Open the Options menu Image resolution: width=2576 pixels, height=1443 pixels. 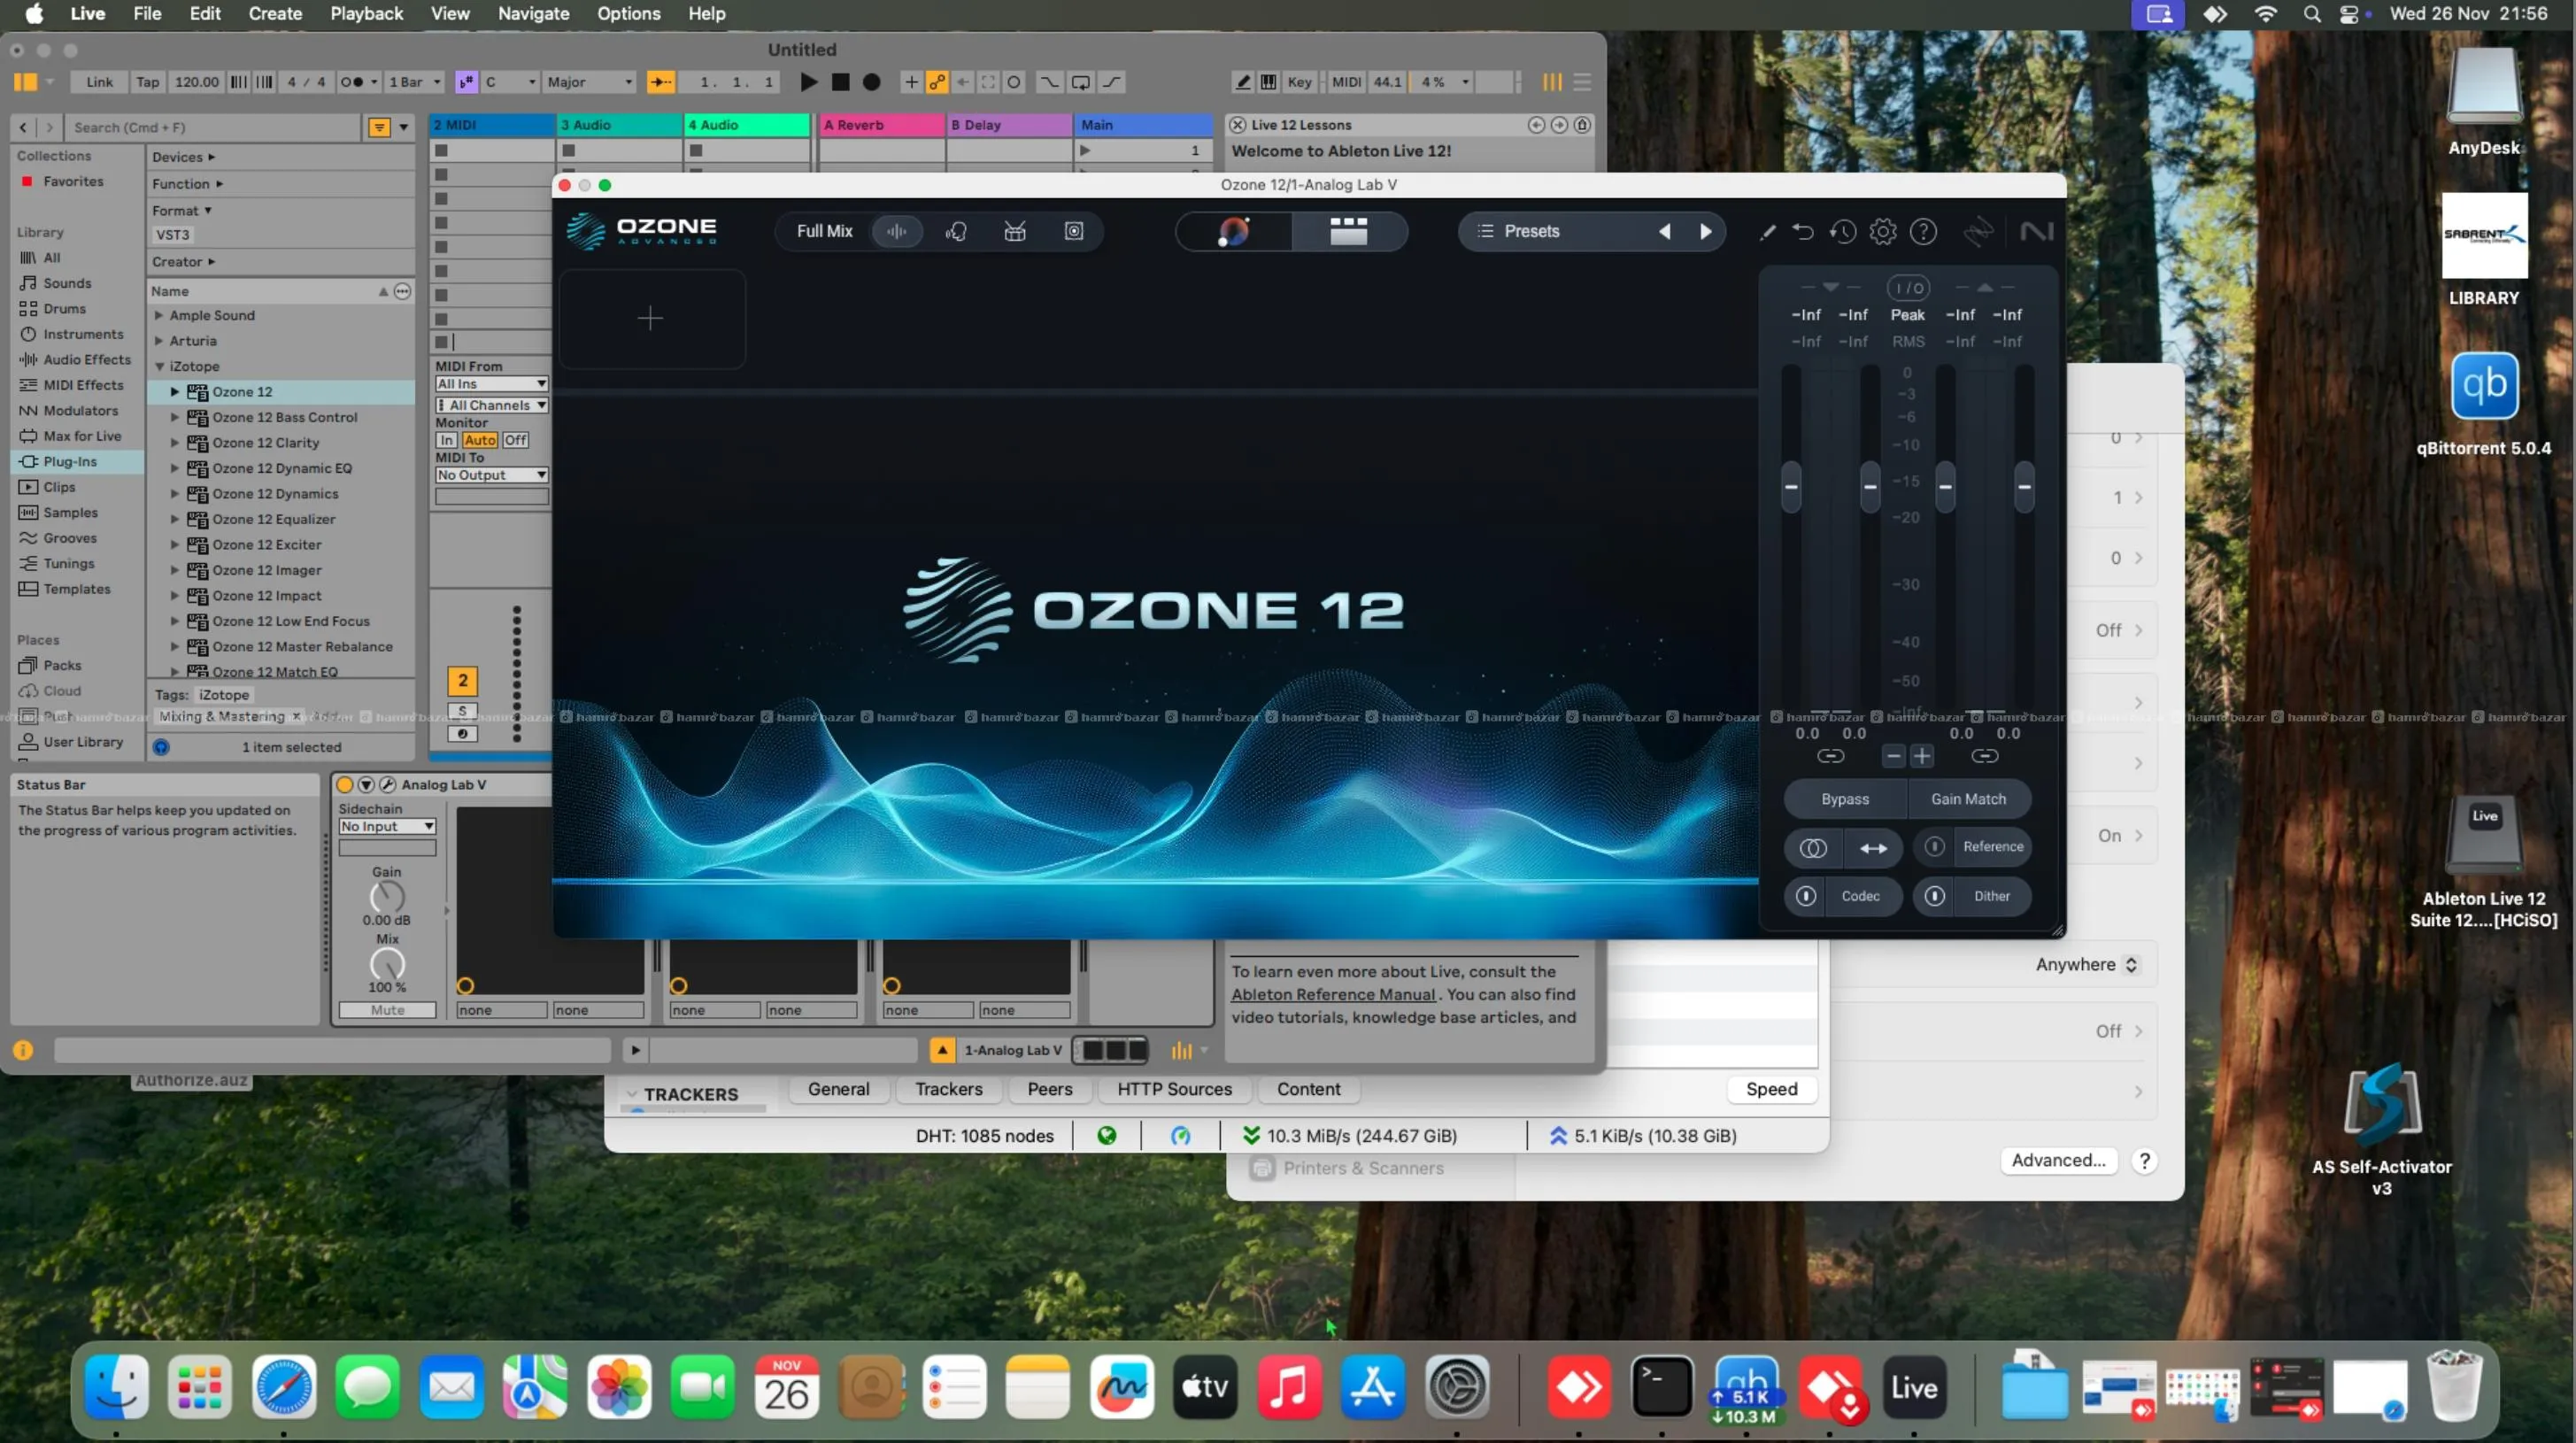click(628, 13)
